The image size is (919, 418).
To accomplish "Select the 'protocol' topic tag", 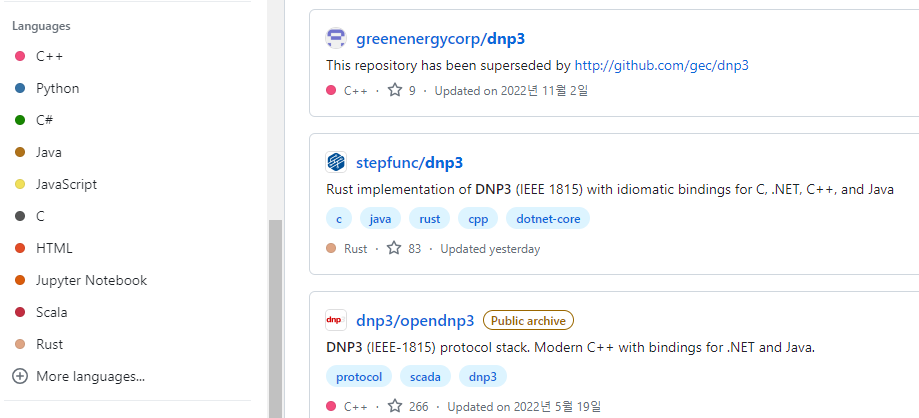I will pos(359,376).
